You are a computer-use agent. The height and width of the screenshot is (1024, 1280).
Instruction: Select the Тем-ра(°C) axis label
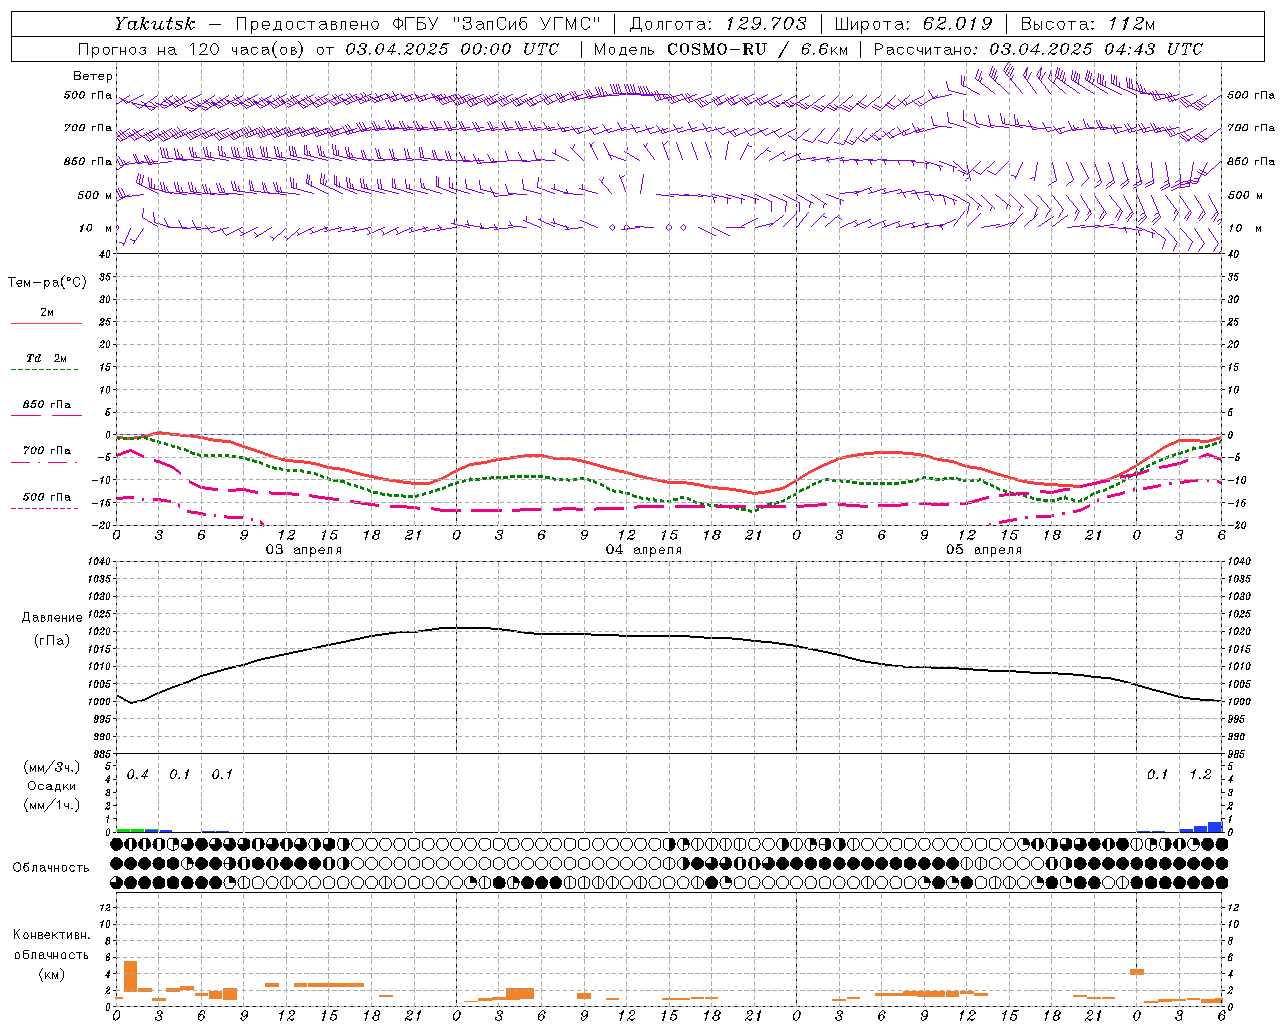pyautogui.click(x=47, y=283)
